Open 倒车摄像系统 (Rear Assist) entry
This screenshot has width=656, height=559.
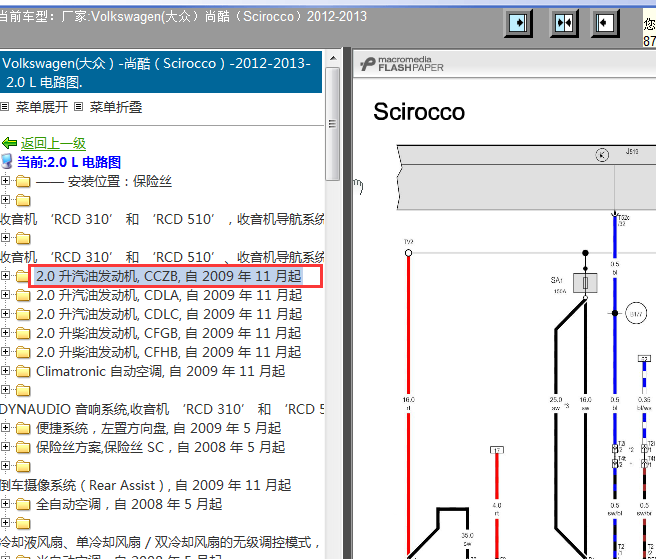tap(146, 485)
